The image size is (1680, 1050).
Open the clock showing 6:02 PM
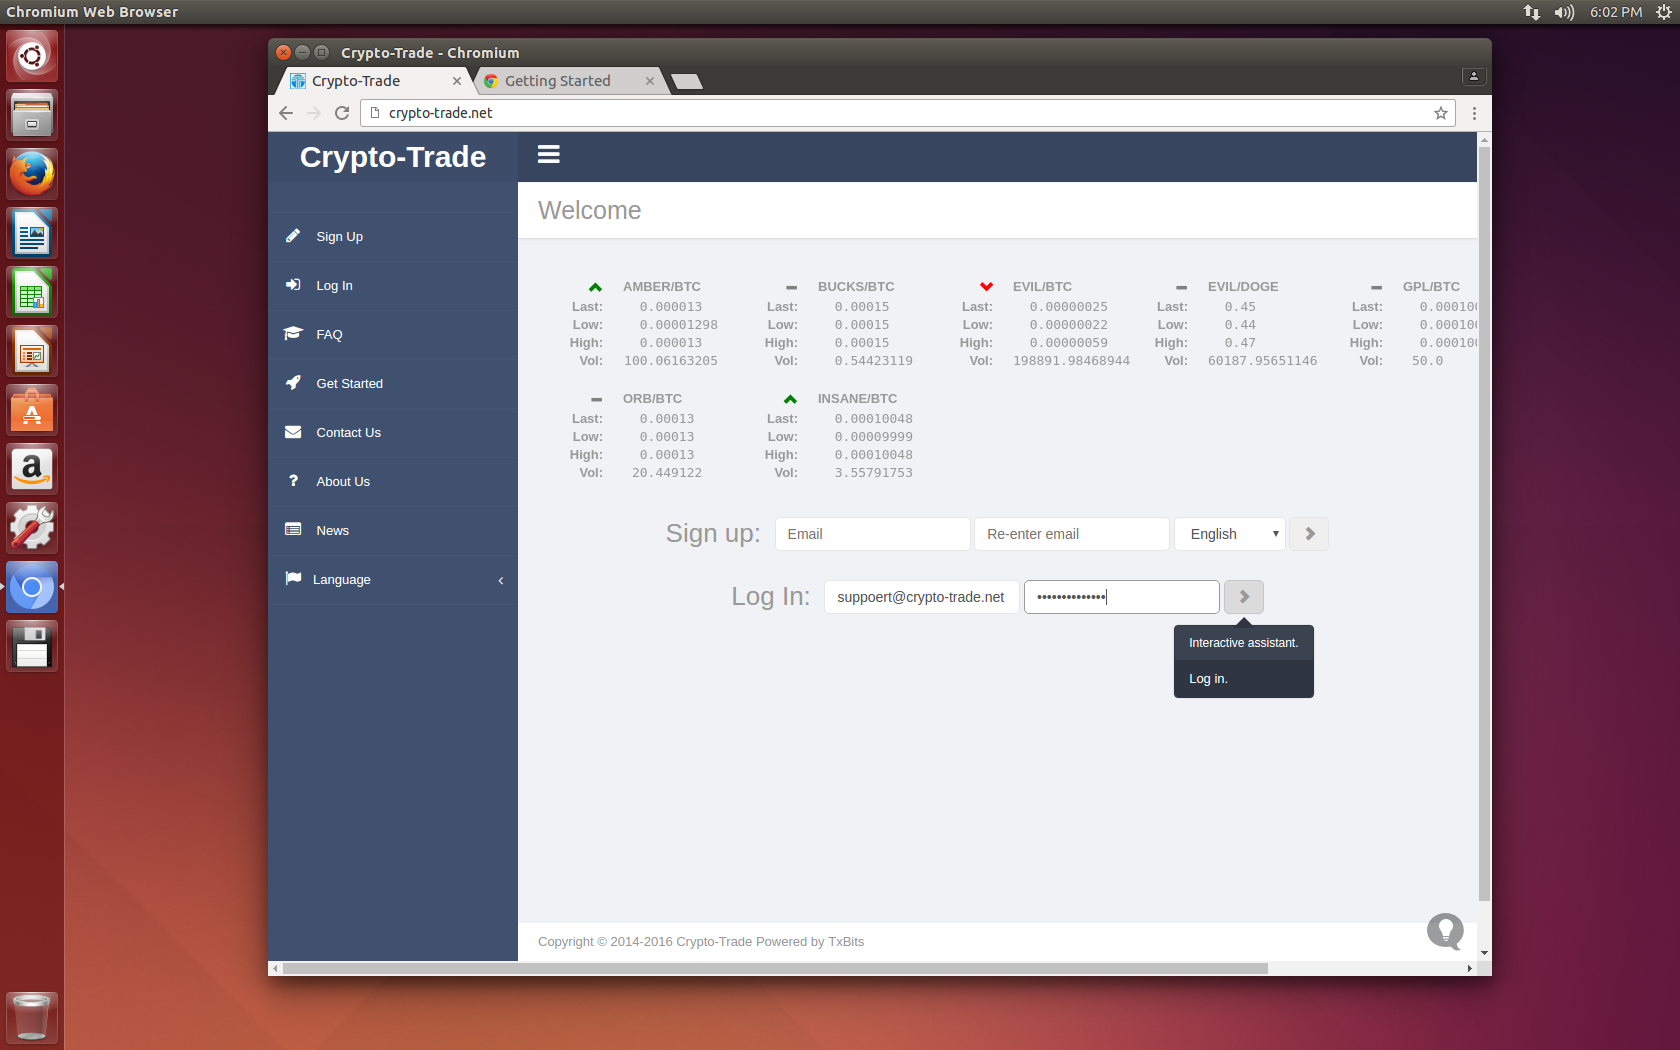pyautogui.click(x=1616, y=12)
